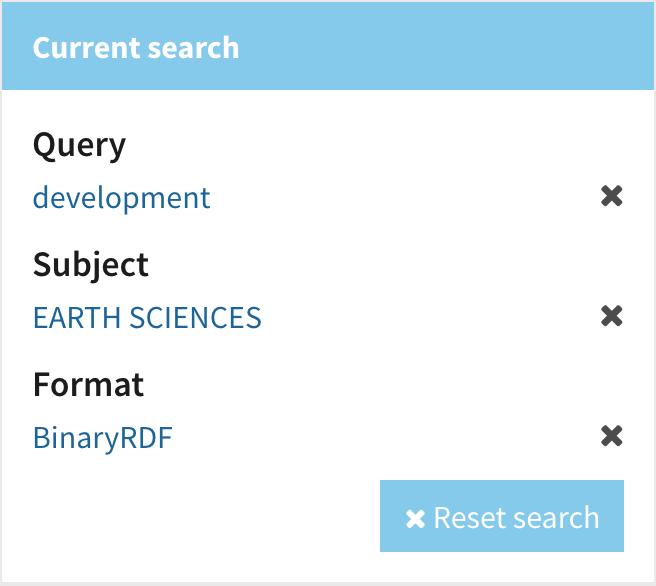
Task: Select the blue Current search header bar
Action: pos(400,48)
